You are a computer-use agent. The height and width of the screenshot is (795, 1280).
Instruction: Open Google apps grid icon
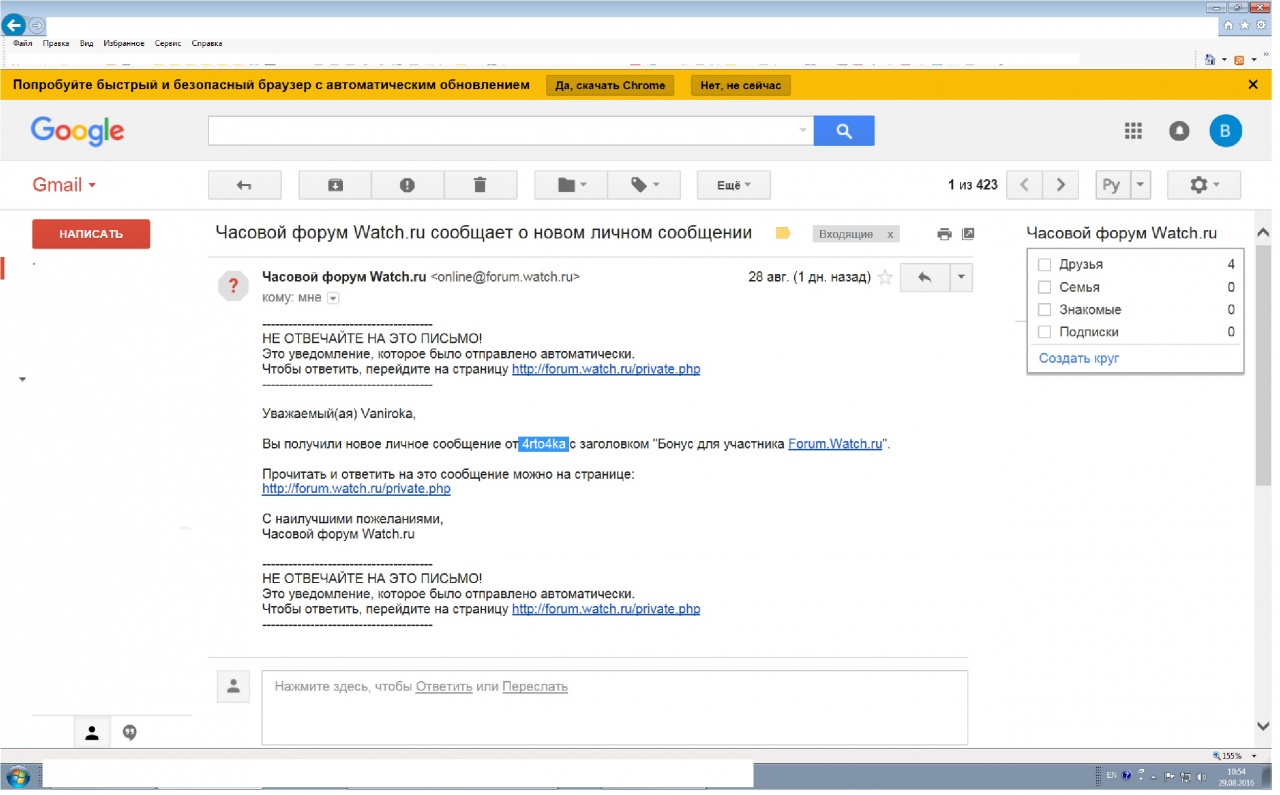click(x=1133, y=131)
